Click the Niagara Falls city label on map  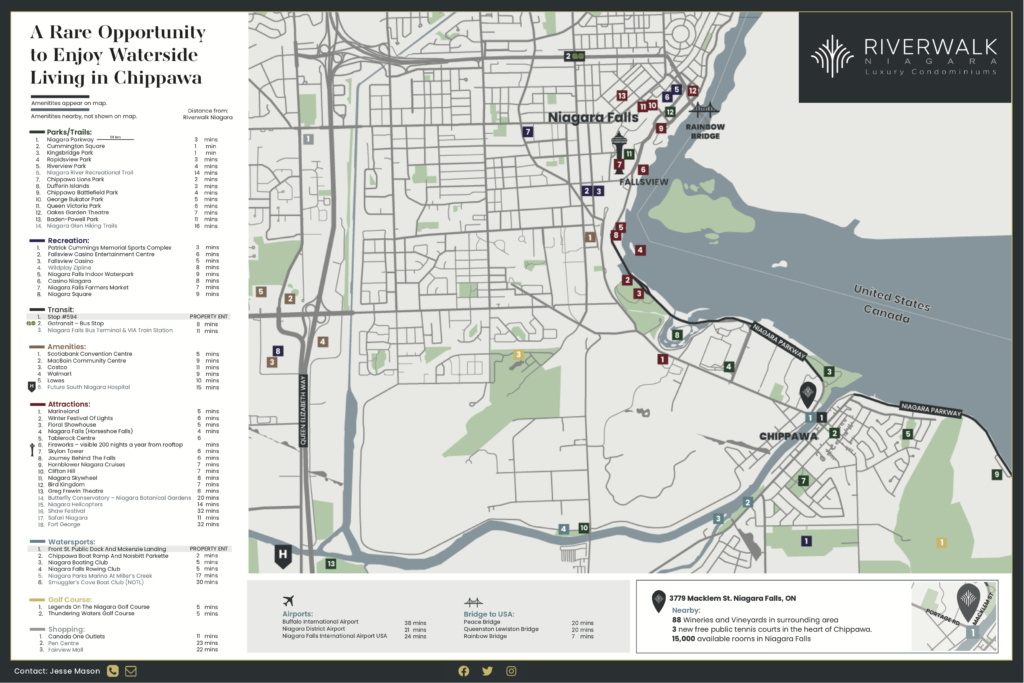point(593,118)
